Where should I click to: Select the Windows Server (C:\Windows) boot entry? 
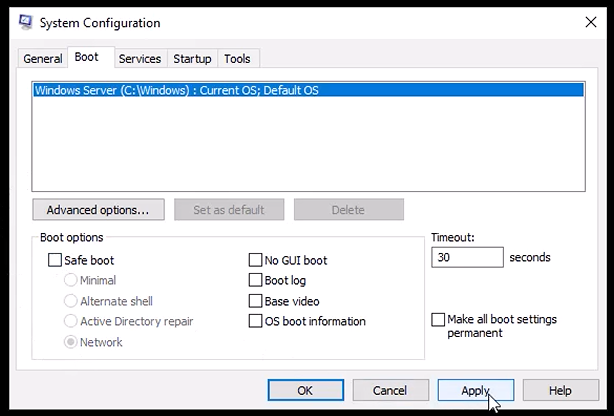[x=309, y=90]
